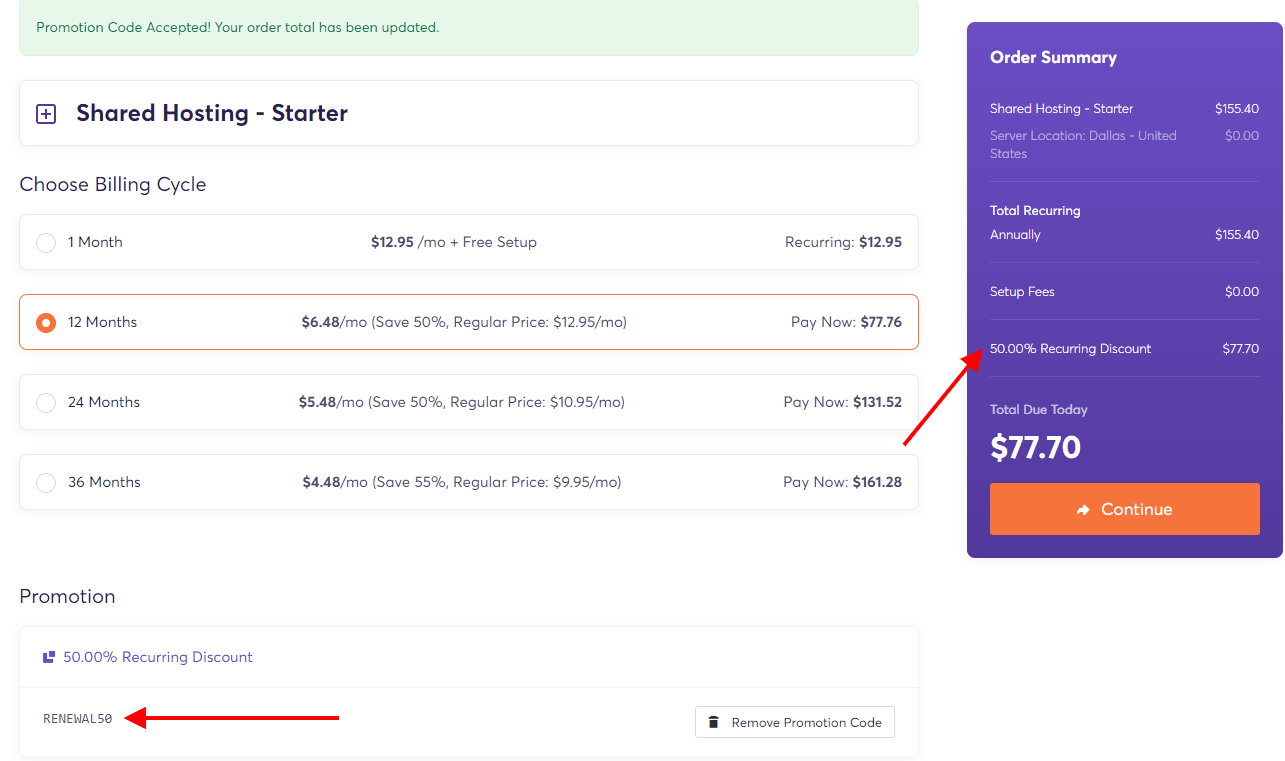The width and height of the screenshot is (1285, 761).
Task: Select the 1 Month billing cycle radio
Action: tap(46, 242)
